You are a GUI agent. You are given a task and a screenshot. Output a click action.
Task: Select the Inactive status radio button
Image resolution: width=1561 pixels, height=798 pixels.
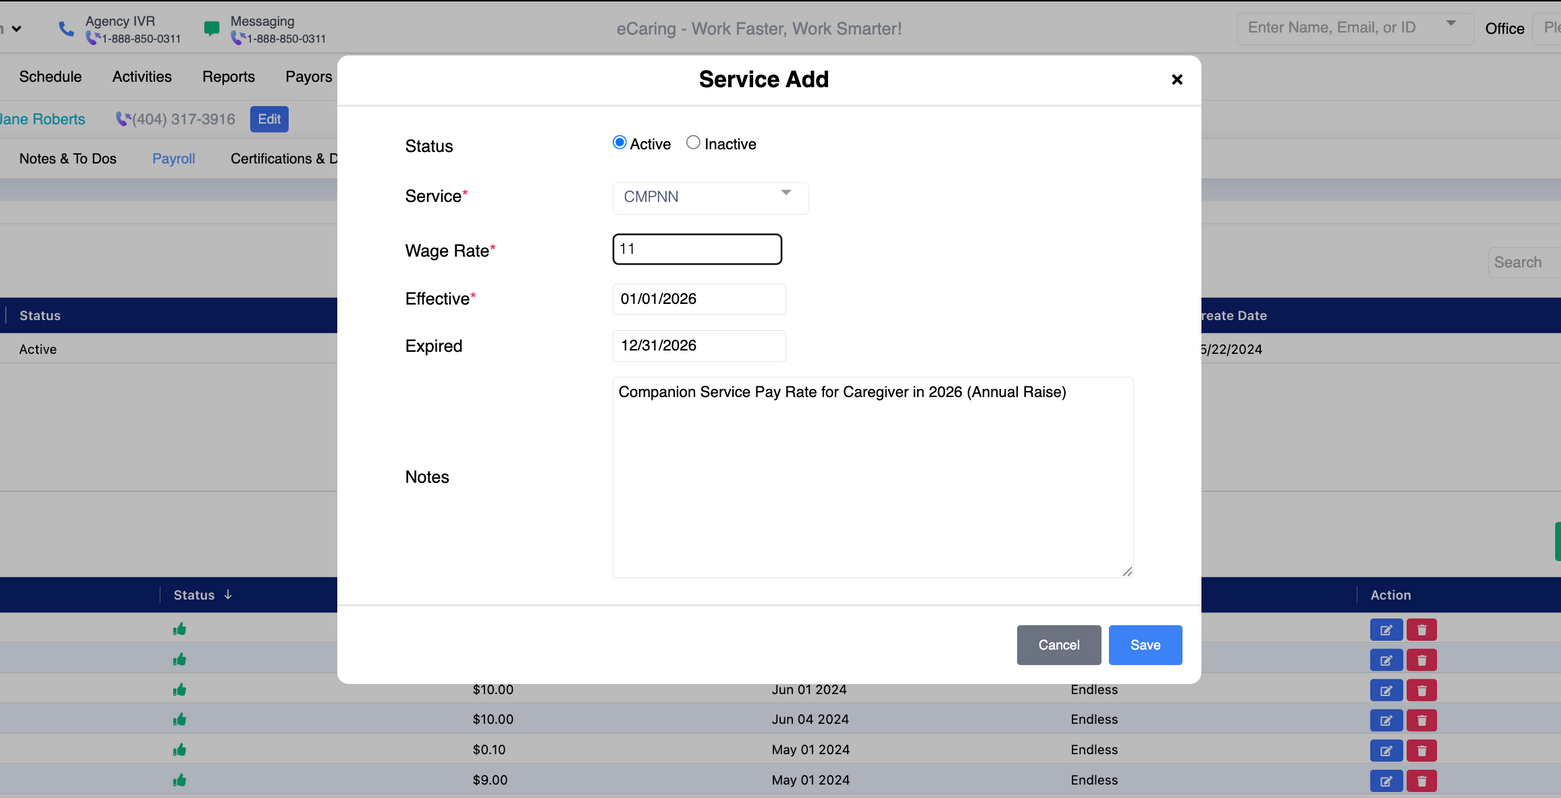[x=693, y=143]
